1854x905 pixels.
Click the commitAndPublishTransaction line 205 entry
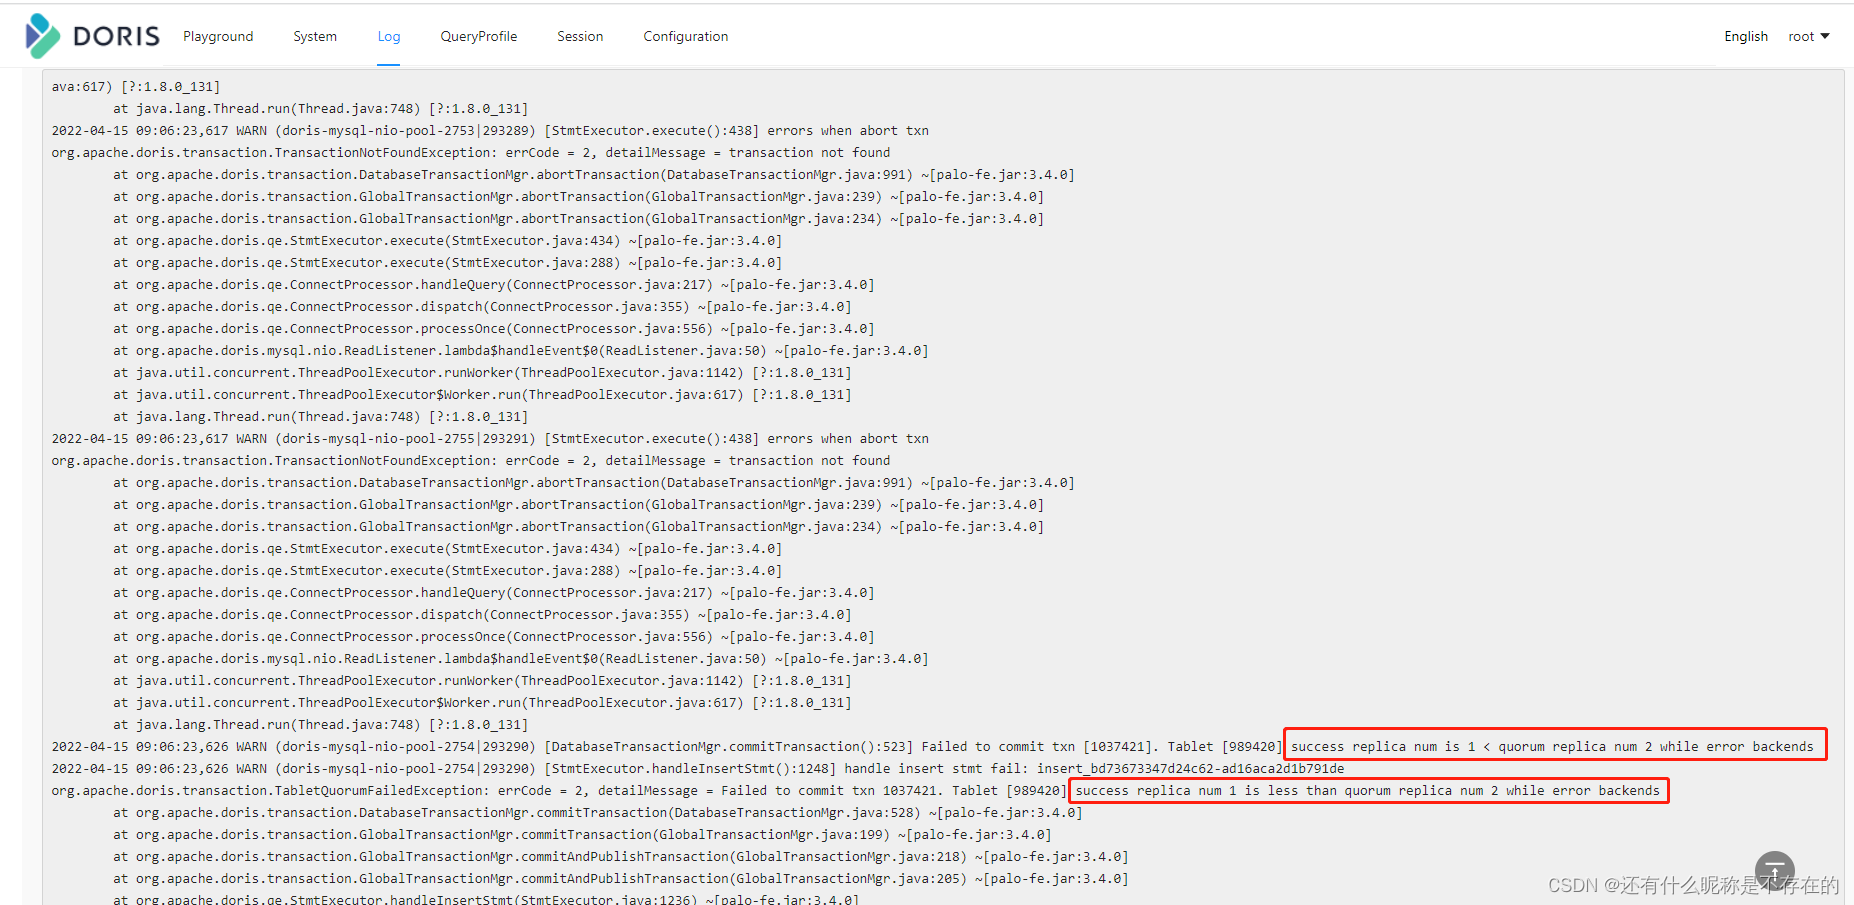[621, 879]
